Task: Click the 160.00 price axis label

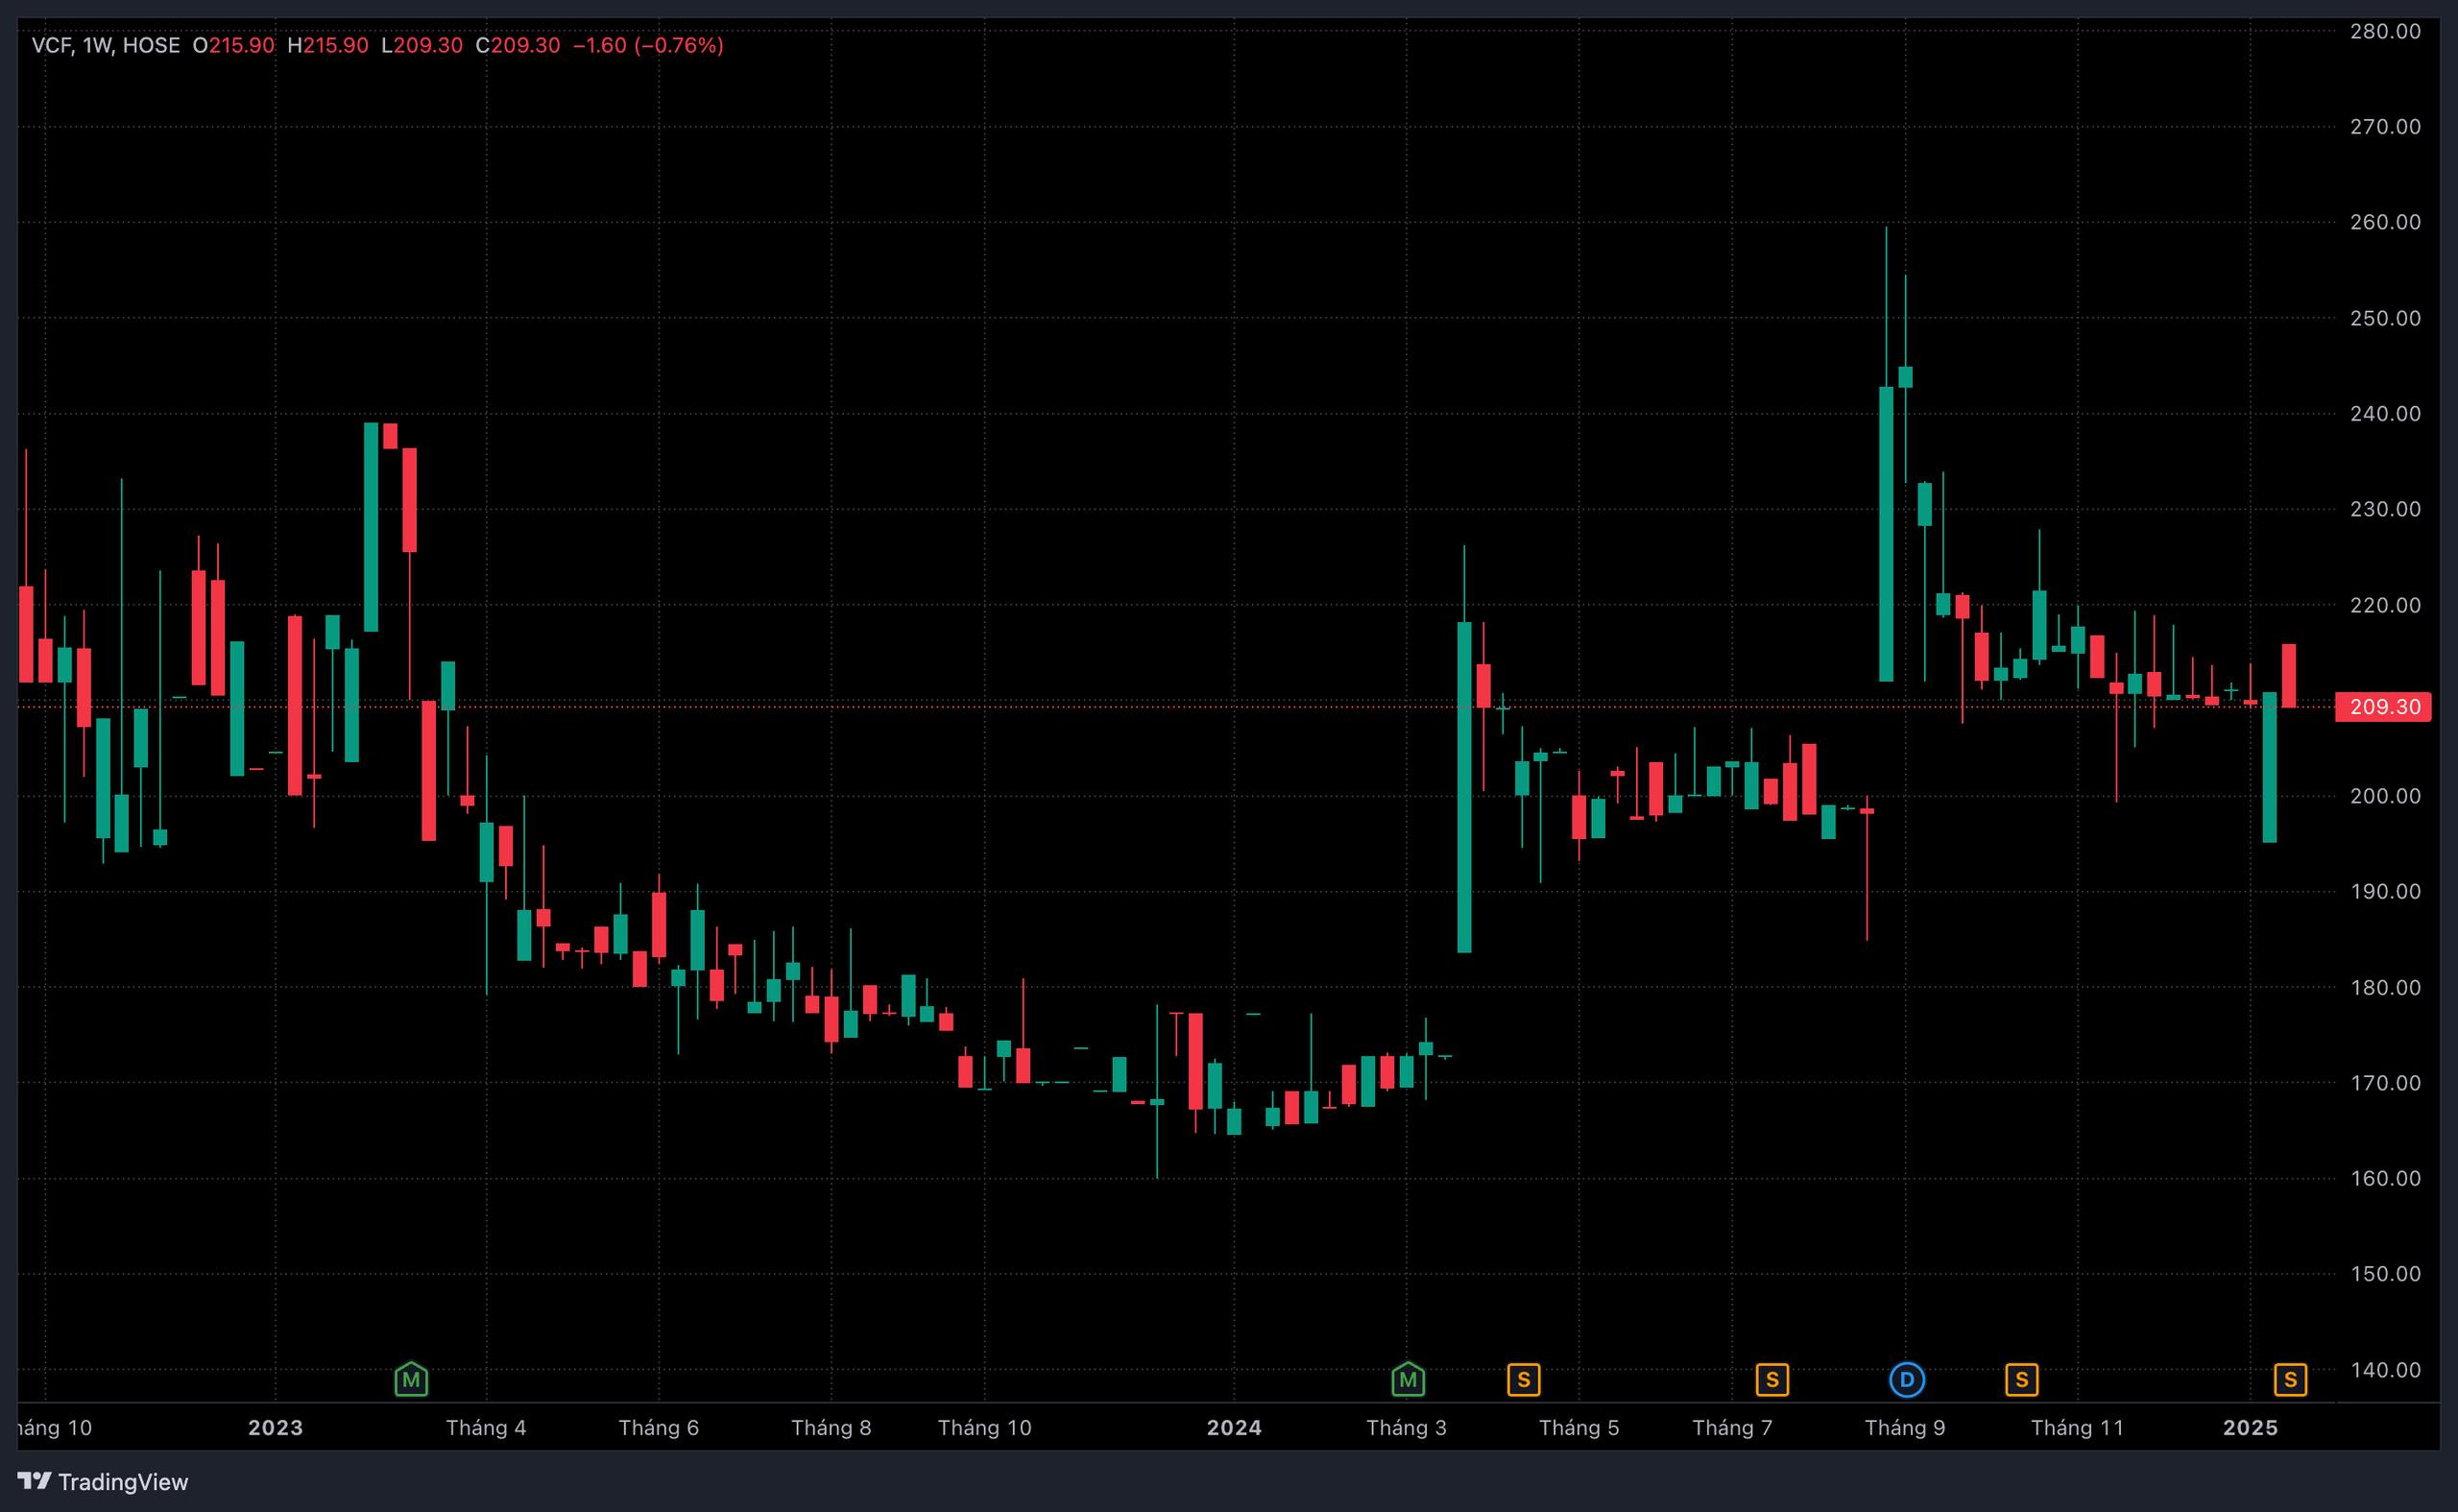Action: (2385, 1178)
